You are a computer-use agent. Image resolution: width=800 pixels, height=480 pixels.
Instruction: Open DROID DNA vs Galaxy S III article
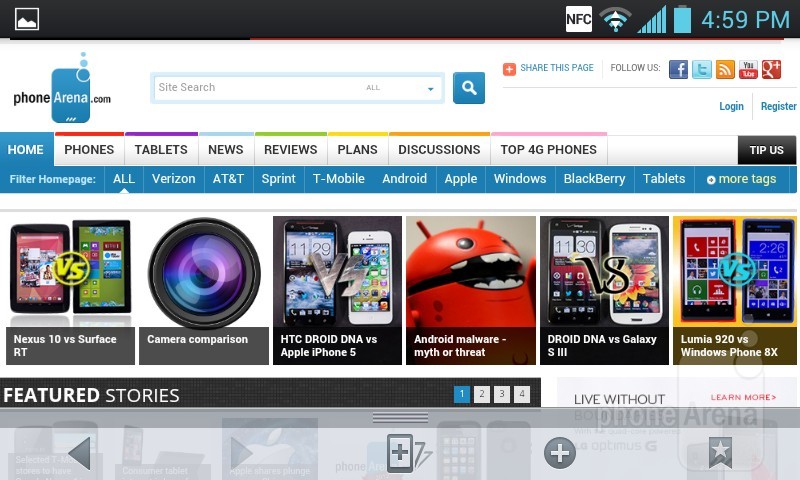[604, 291]
